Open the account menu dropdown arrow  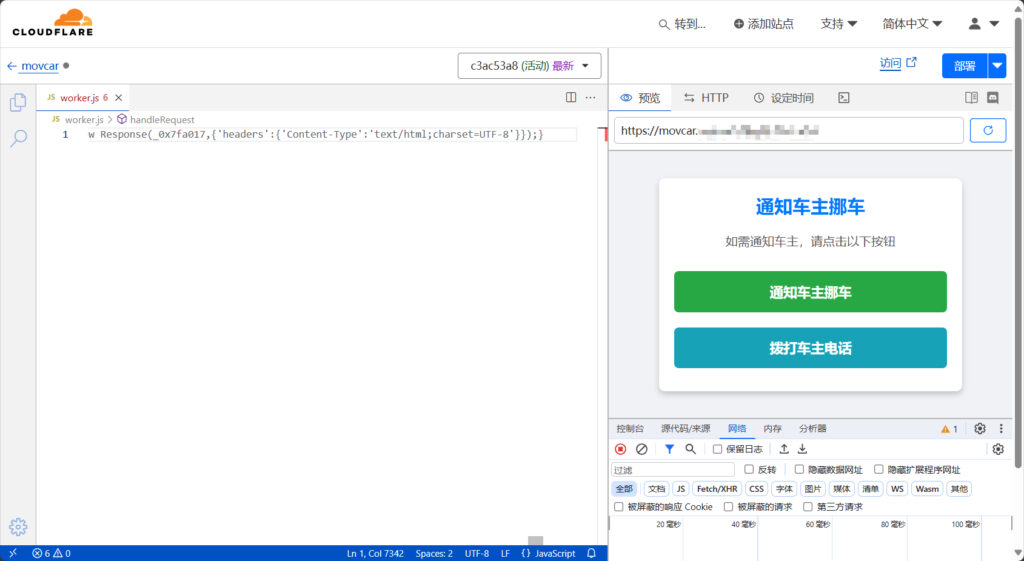[x=995, y=24]
